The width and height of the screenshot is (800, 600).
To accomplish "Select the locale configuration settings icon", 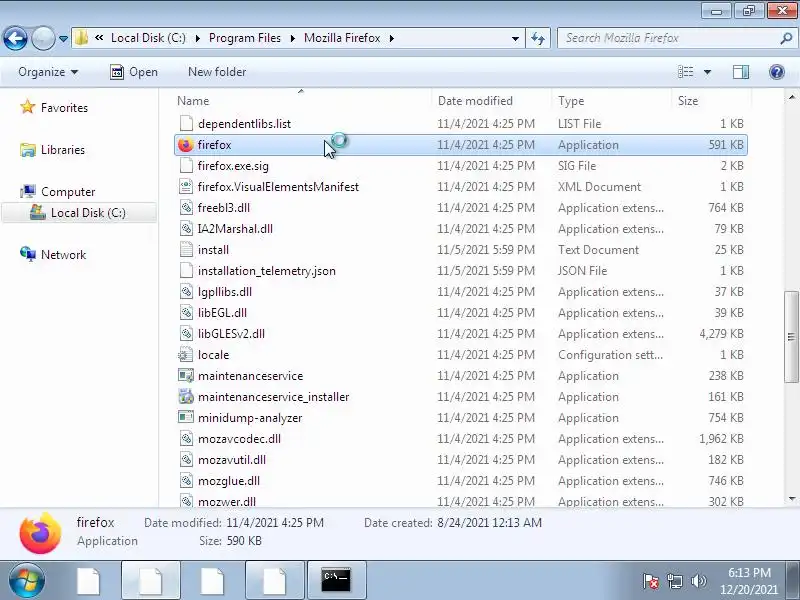I will tap(186, 355).
